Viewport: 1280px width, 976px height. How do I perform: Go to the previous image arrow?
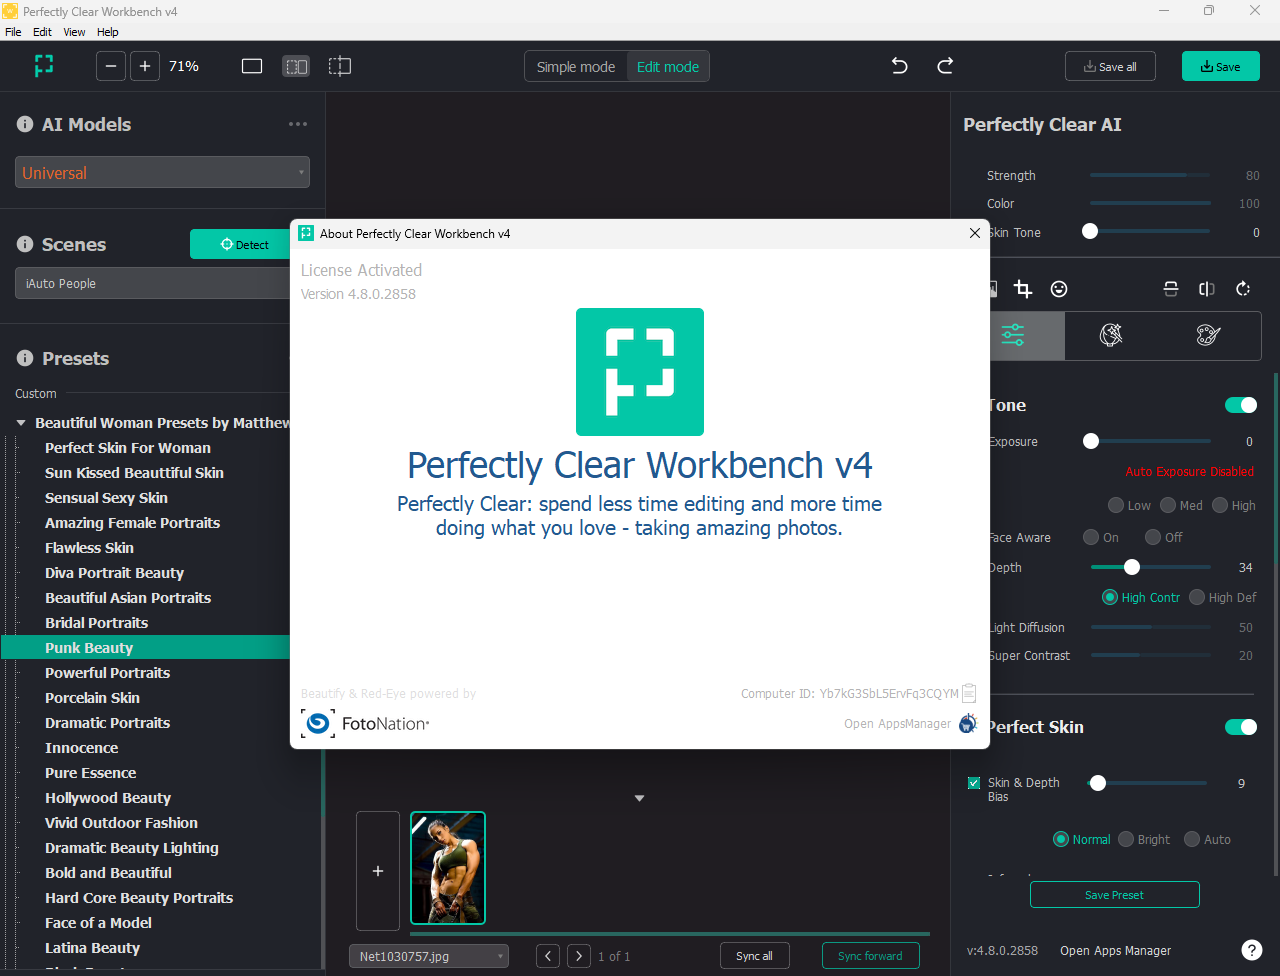tap(548, 956)
